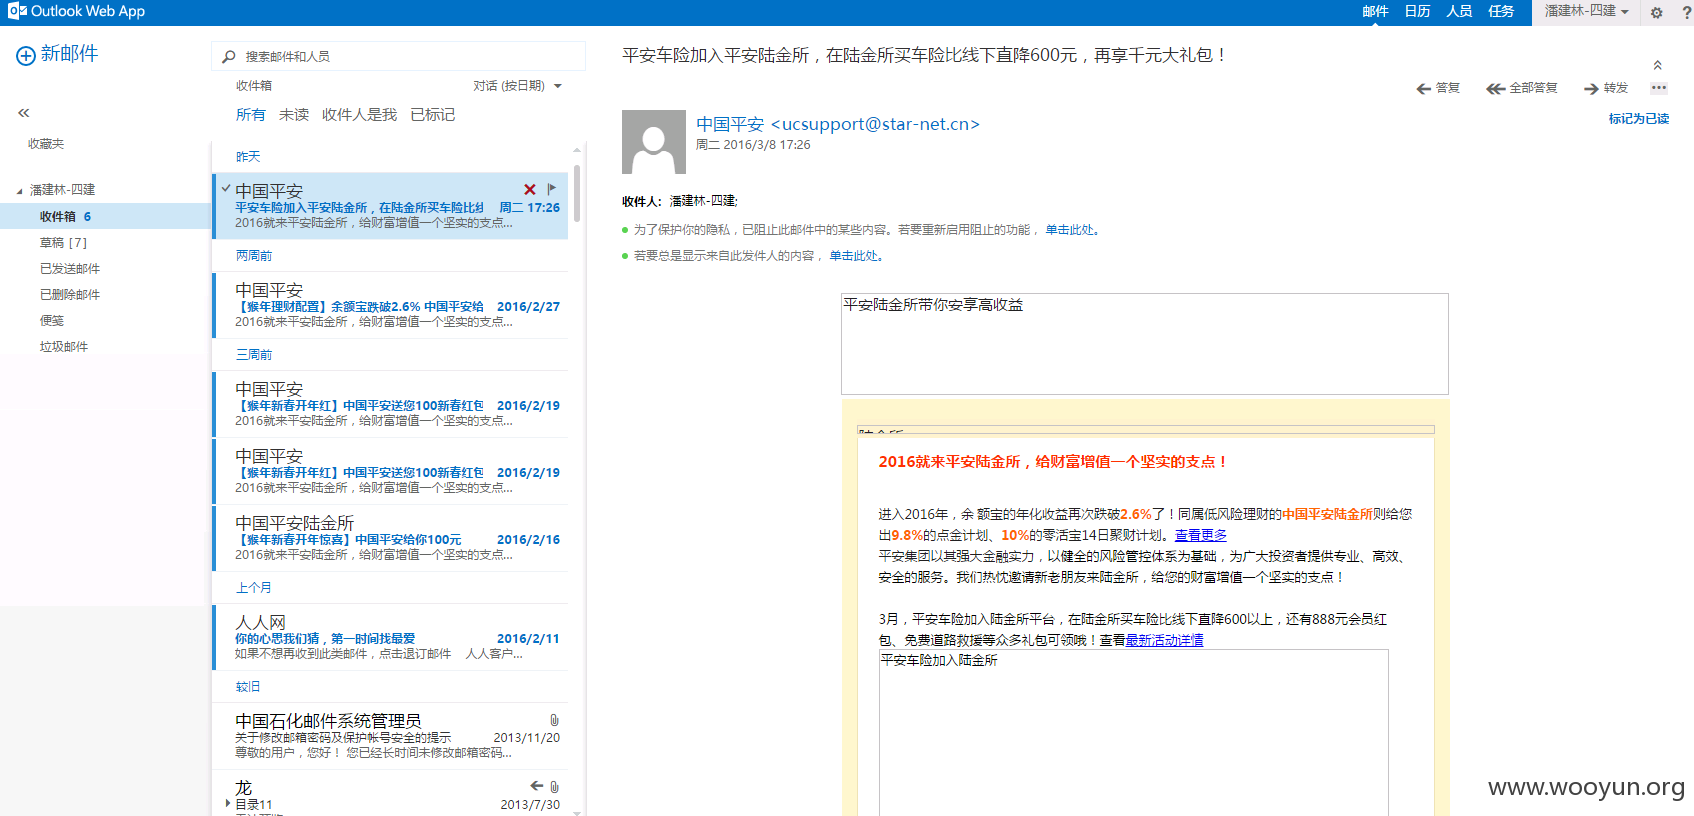
Task: Select 收件箱 folder
Action: tap(105, 216)
